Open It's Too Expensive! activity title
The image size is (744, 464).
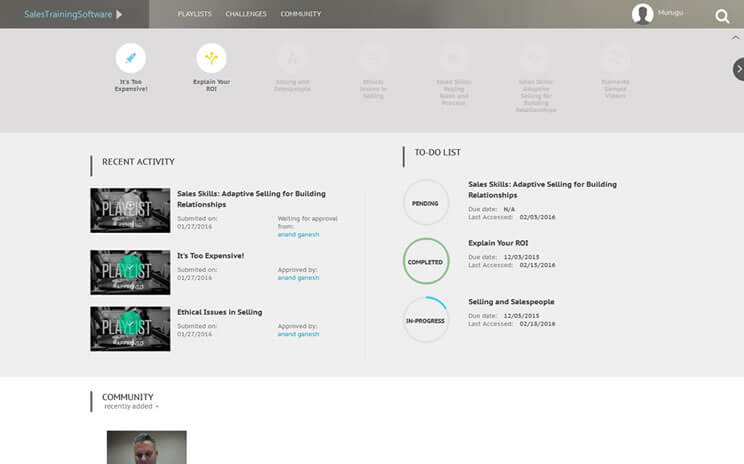tap(210, 255)
